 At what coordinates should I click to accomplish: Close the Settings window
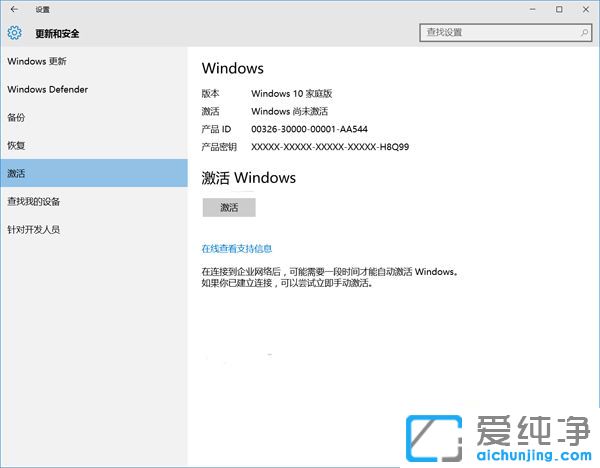point(586,9)
